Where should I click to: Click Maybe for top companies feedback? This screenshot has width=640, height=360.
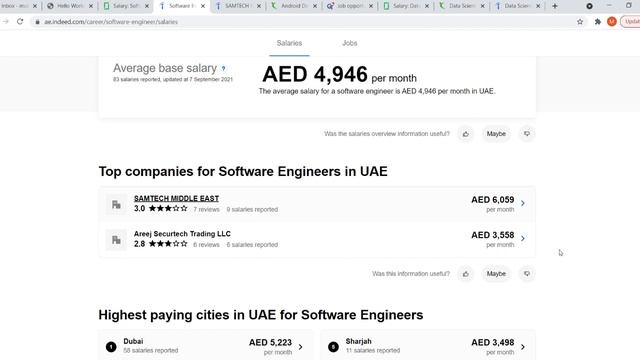point(496,274)
